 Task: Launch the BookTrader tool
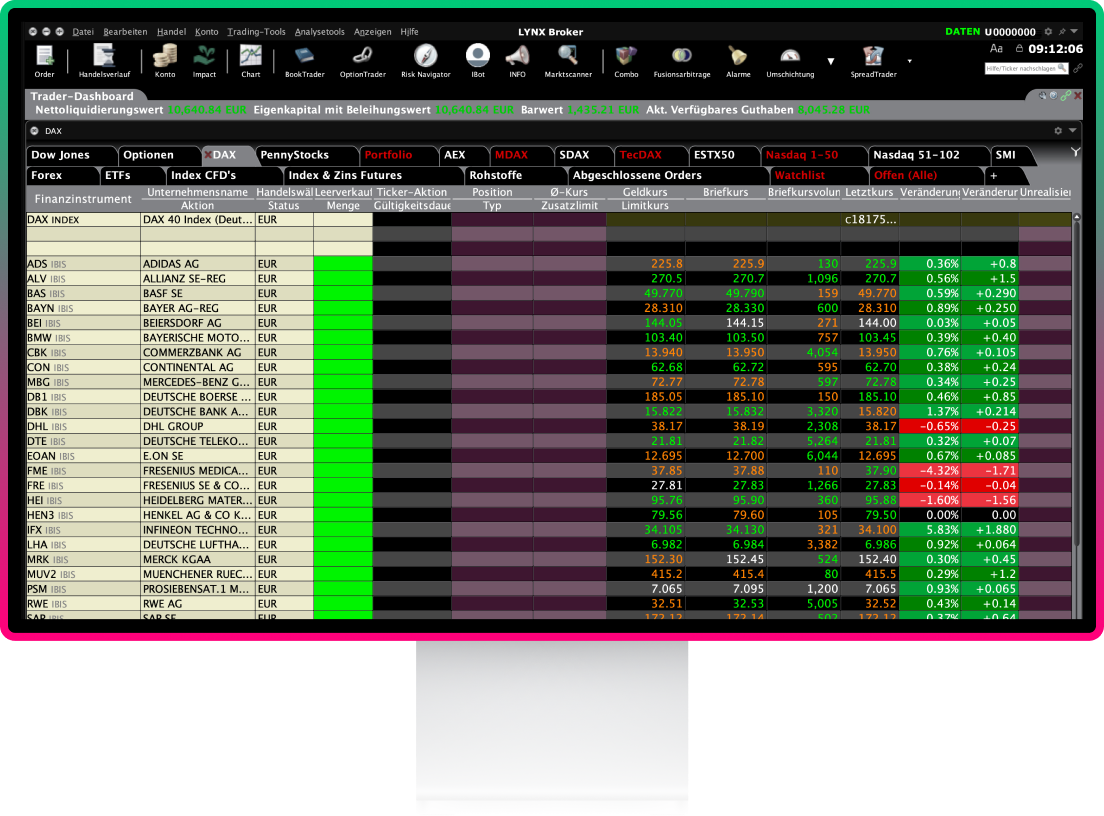click(x=304, y=61)
